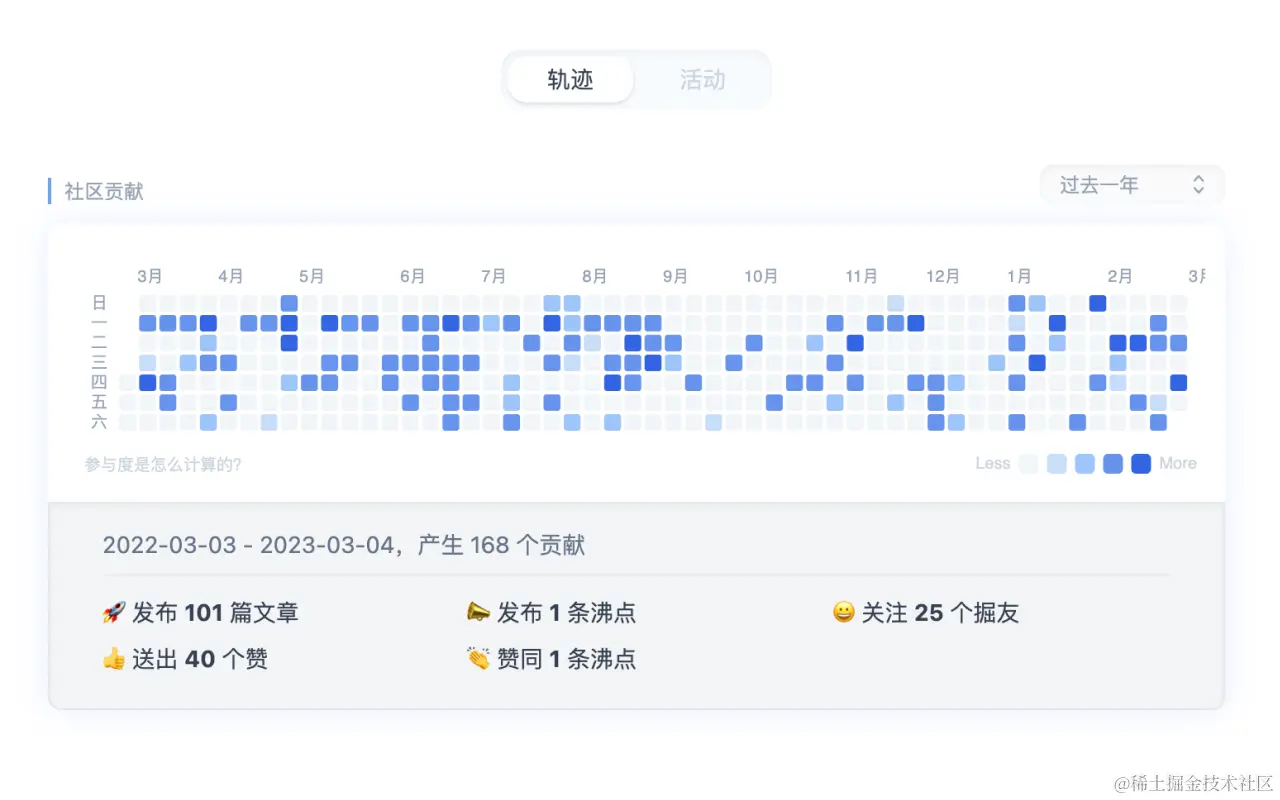Click the 5月 month label
This screenshot has width=1280, height=800.
tap(311, 276)
